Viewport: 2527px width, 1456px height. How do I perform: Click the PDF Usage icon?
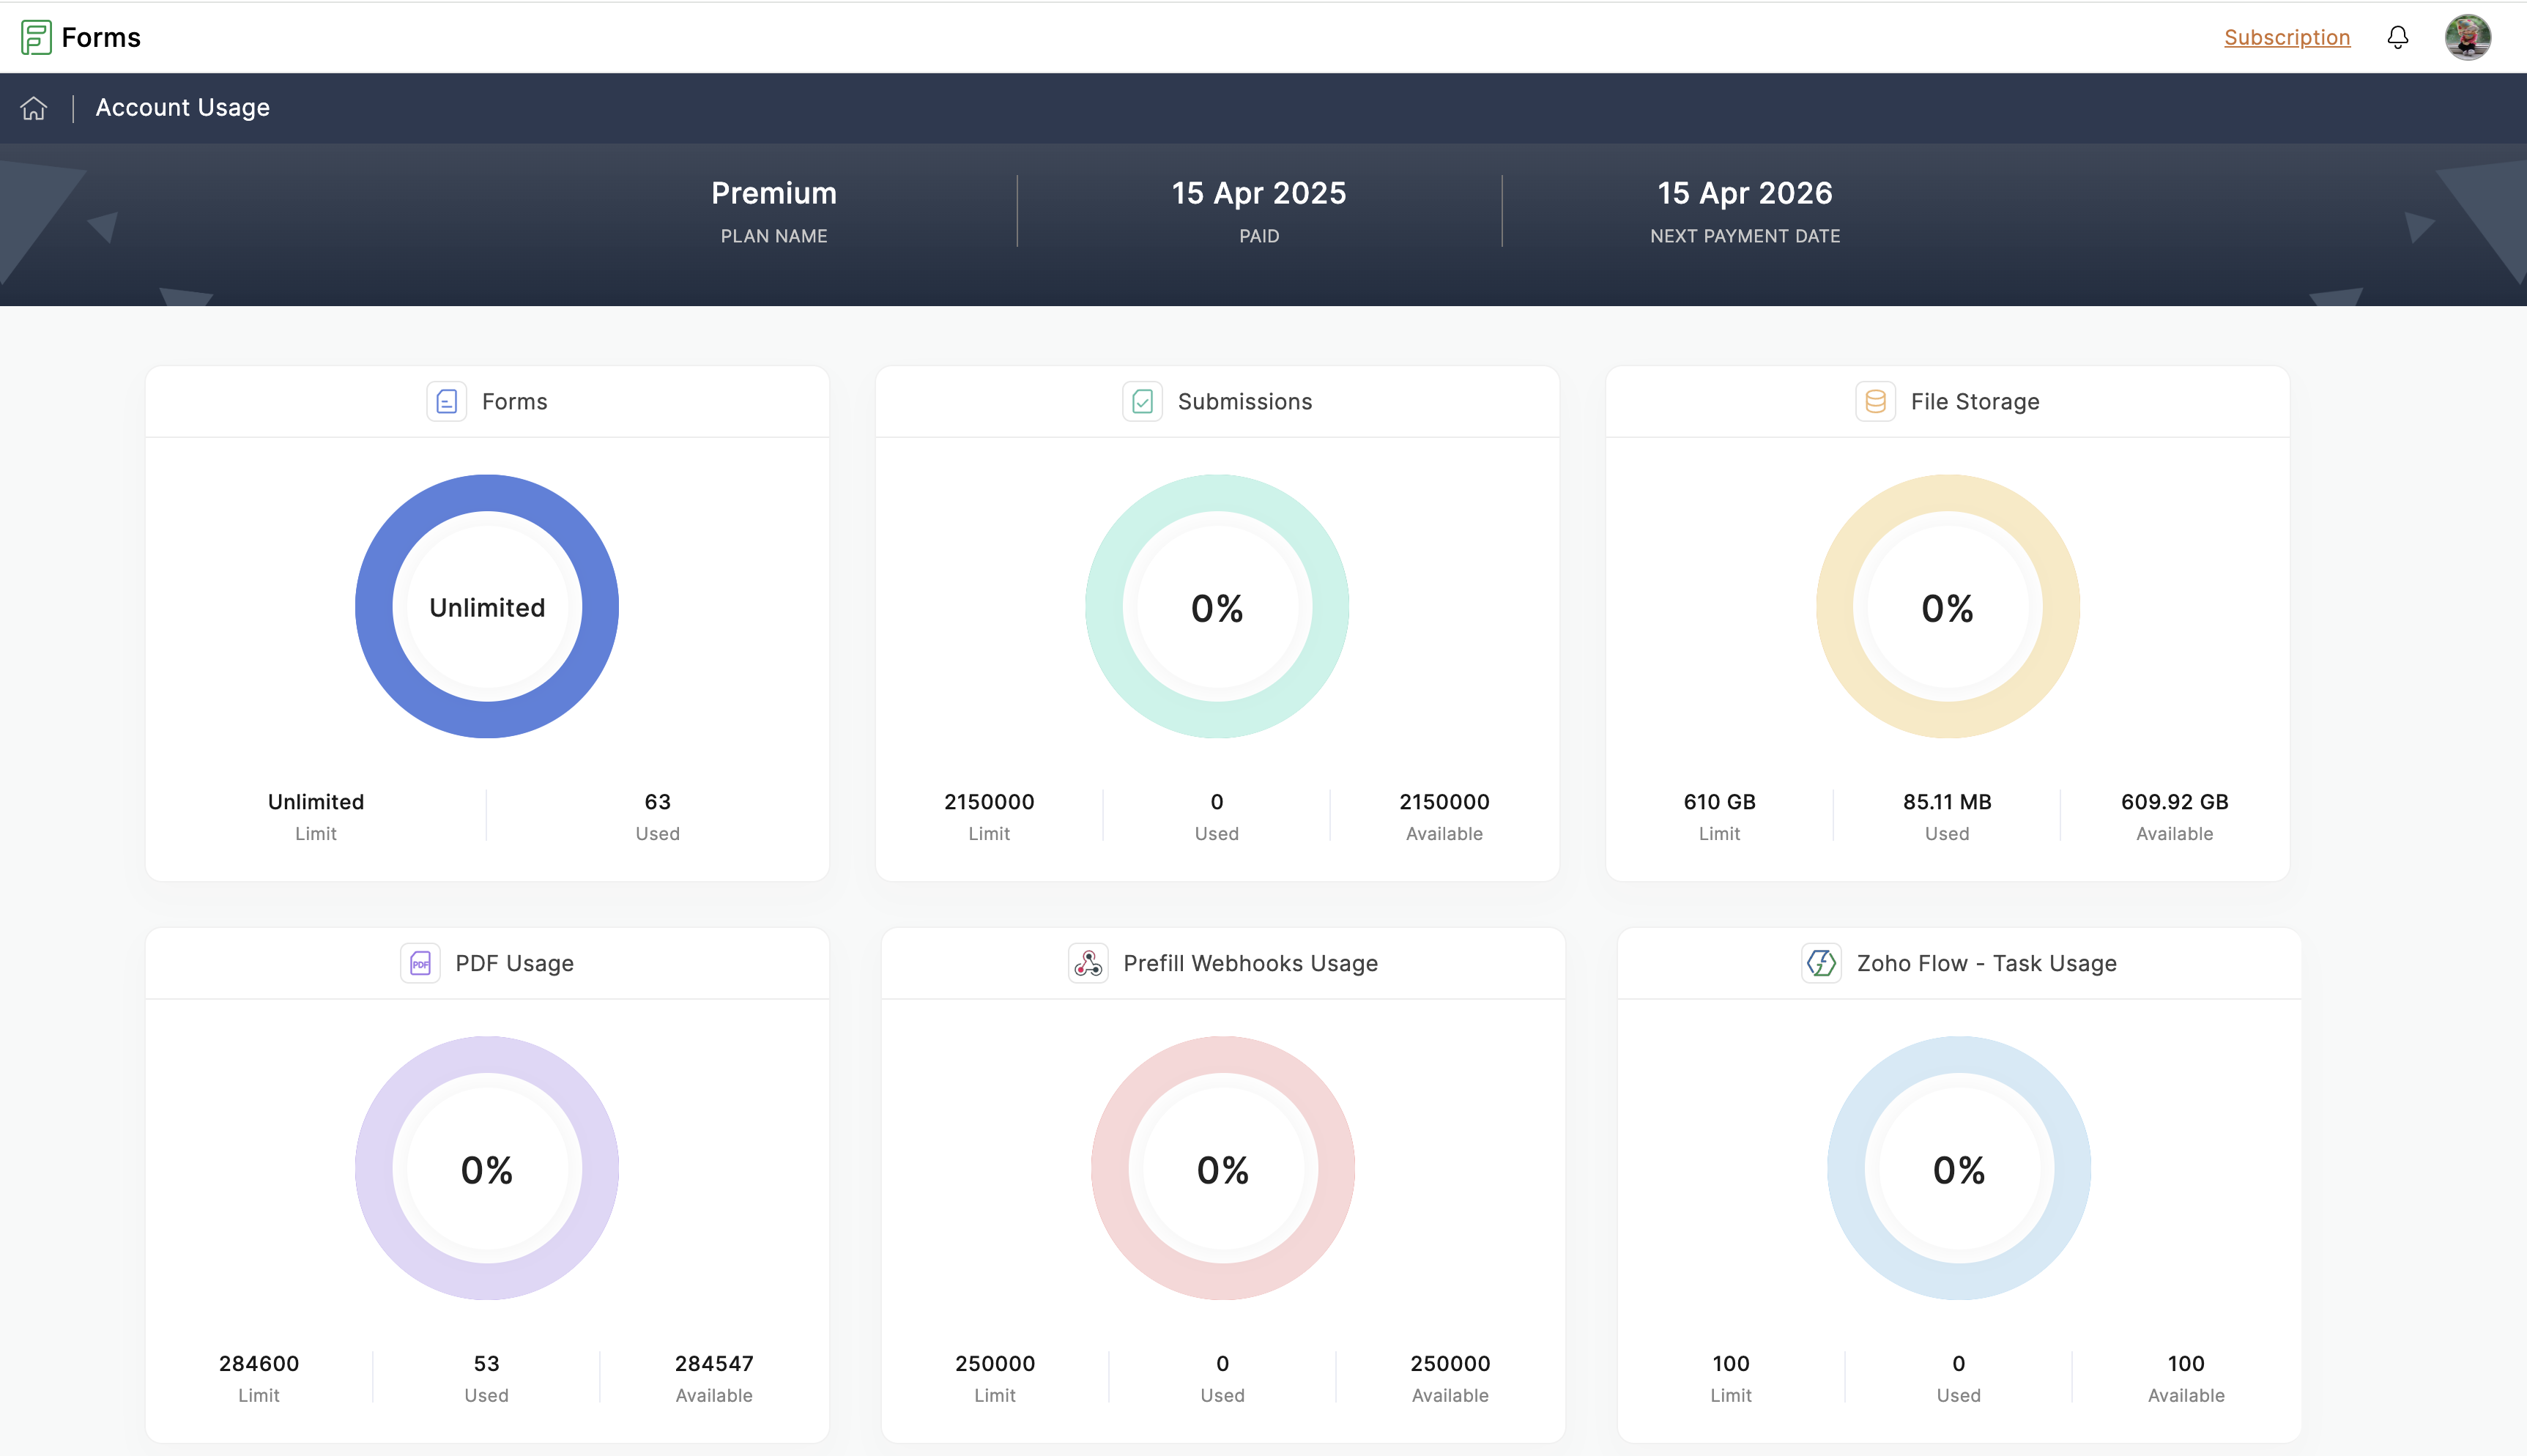420,963
